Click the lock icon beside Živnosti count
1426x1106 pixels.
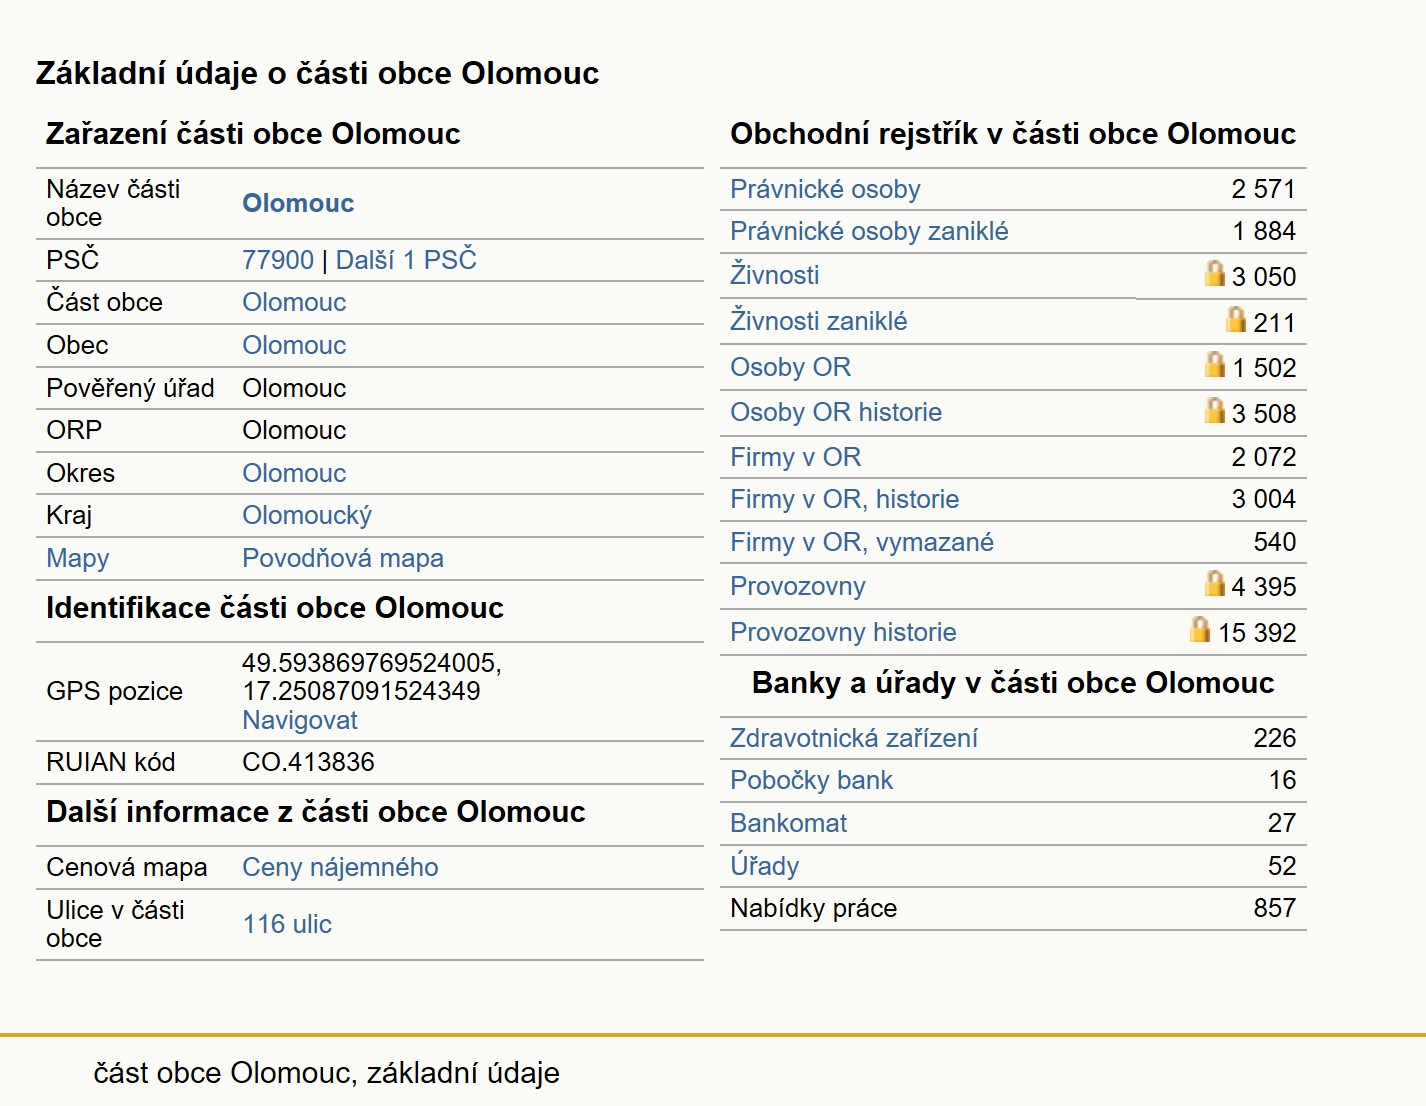[x=1214, y=273]
